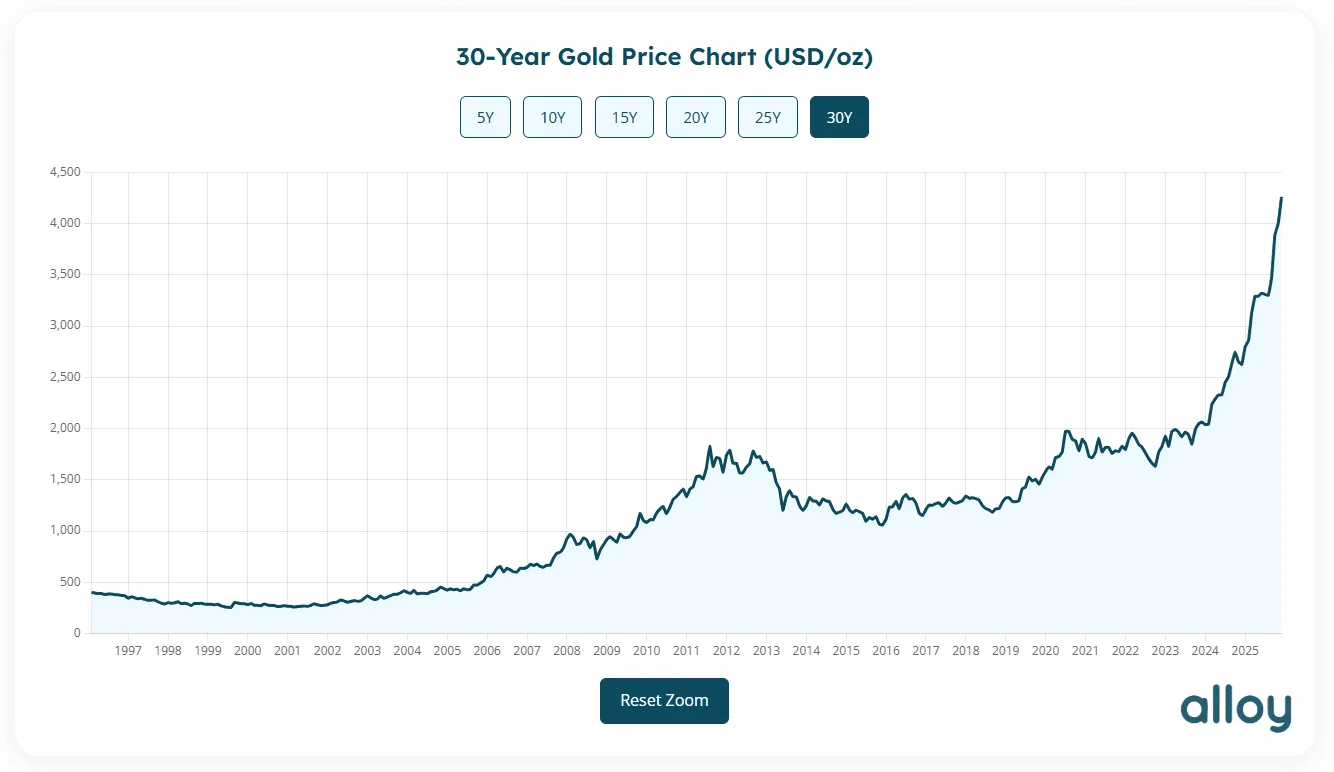Click the 4,500 label on the y-axis
This screenshot has width=1334, height=772.
pos(64,171)
